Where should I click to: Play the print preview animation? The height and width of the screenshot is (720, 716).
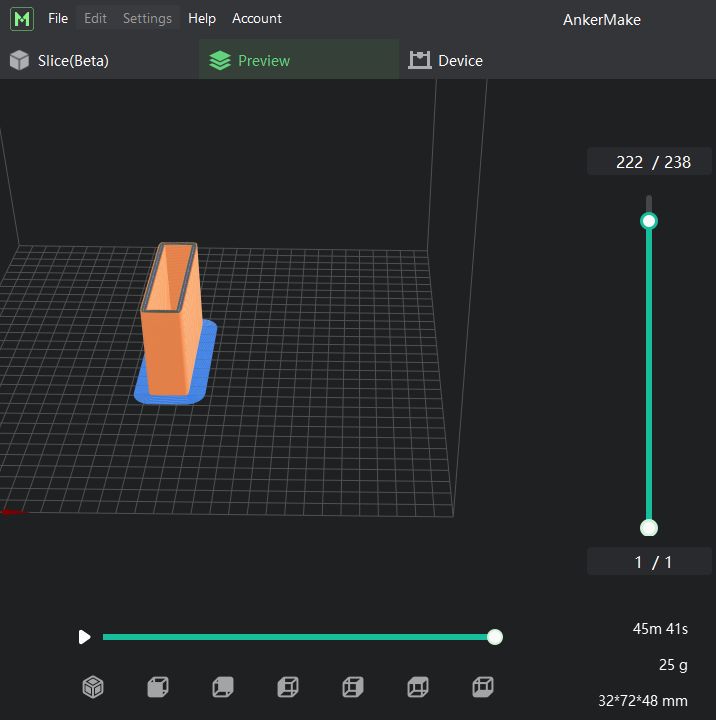click(x=85, y=637)
